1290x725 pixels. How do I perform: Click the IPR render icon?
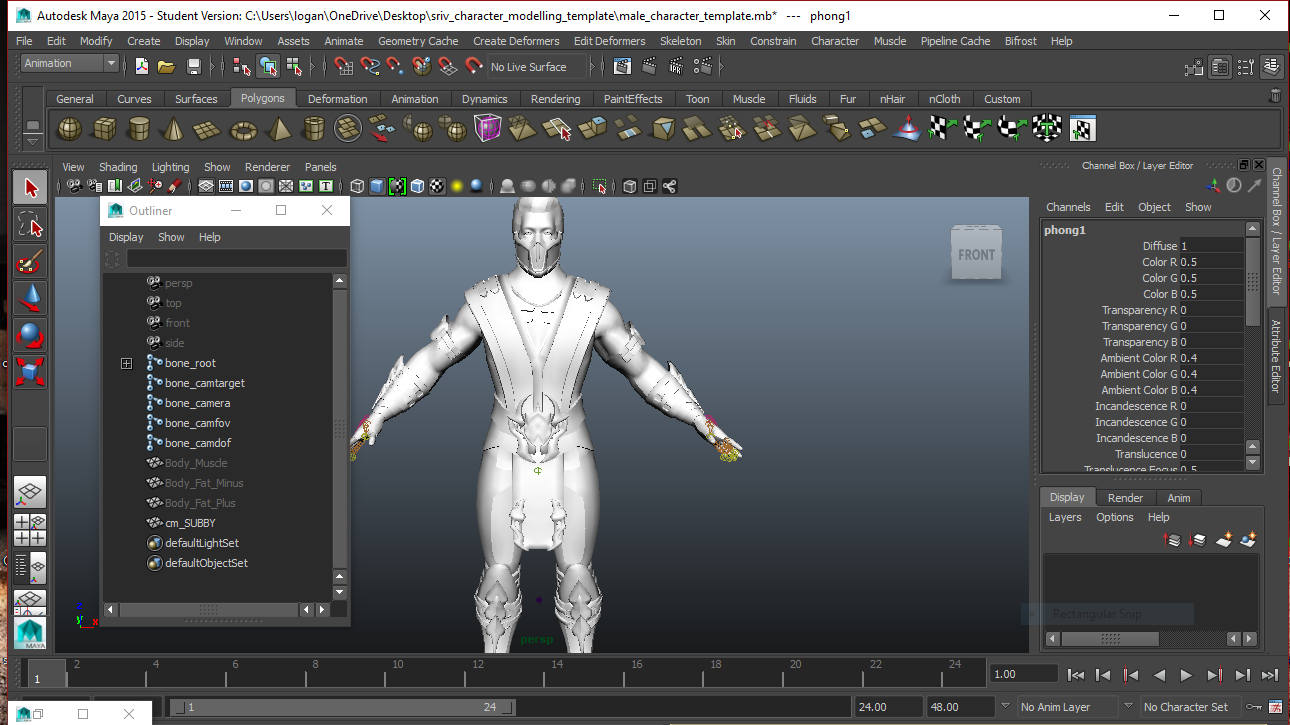coord(677,67)
